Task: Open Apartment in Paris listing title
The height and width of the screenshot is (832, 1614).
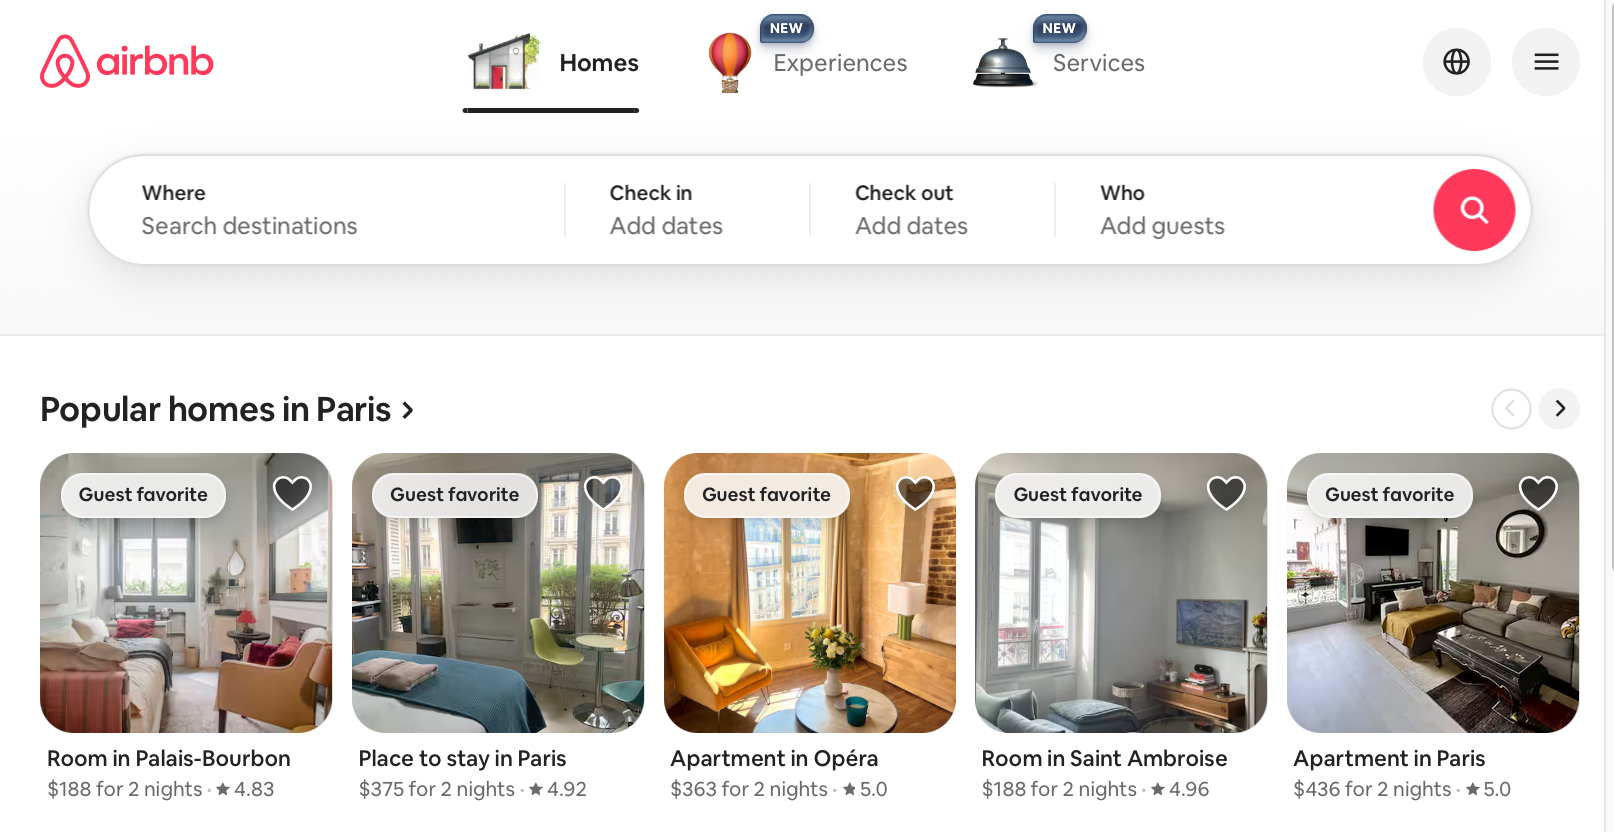Action: (1389, 759)
